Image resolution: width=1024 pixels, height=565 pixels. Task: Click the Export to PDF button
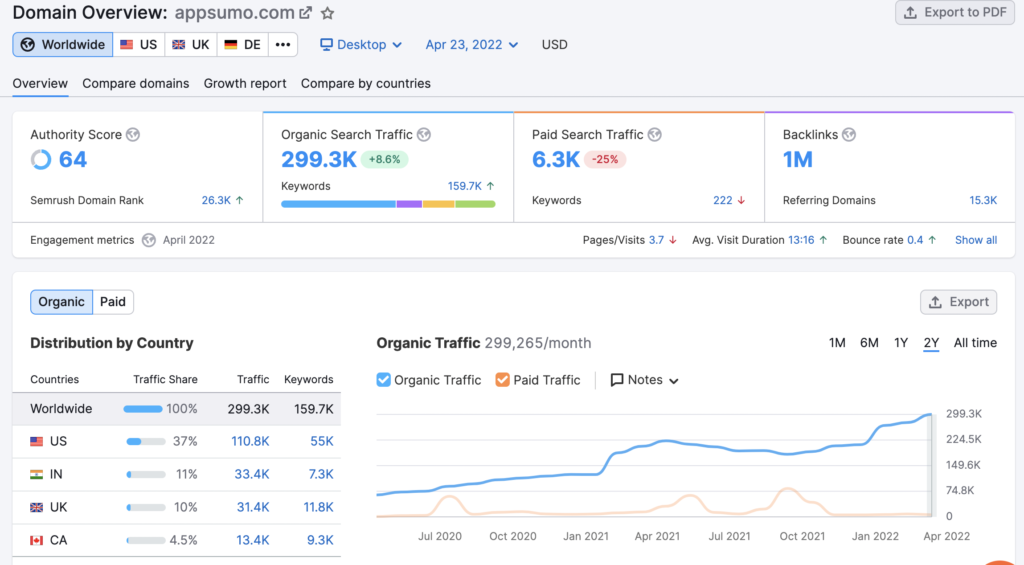point(955,12)
